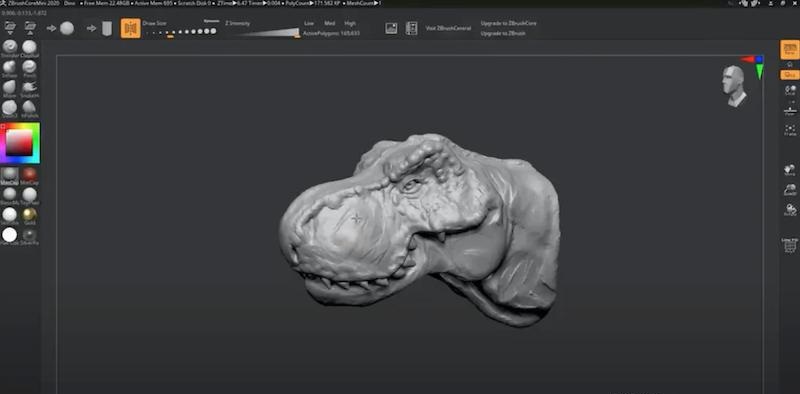Choose the red MatCap material
Viewport: 800px width, 394px height.
click(x=30, y=176)
